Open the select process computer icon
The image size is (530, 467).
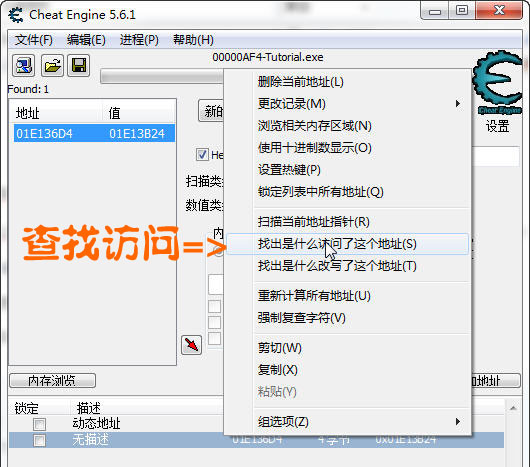(23, 66)
